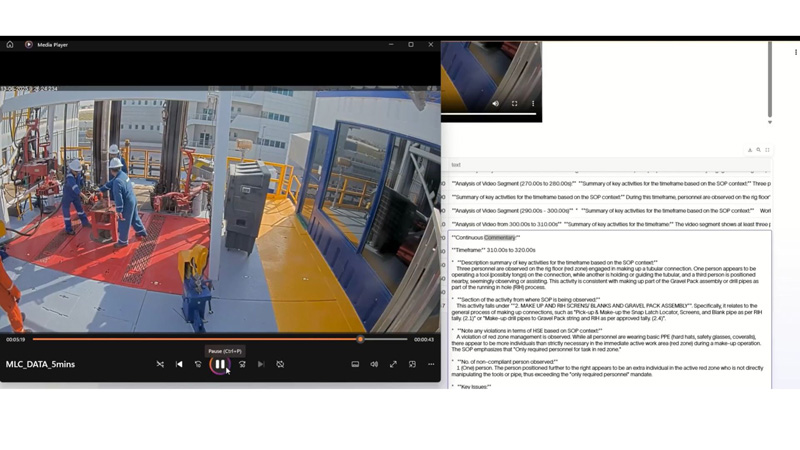Open more options on the embedded video
Screen dimensions: 800x450
[533, 104]
